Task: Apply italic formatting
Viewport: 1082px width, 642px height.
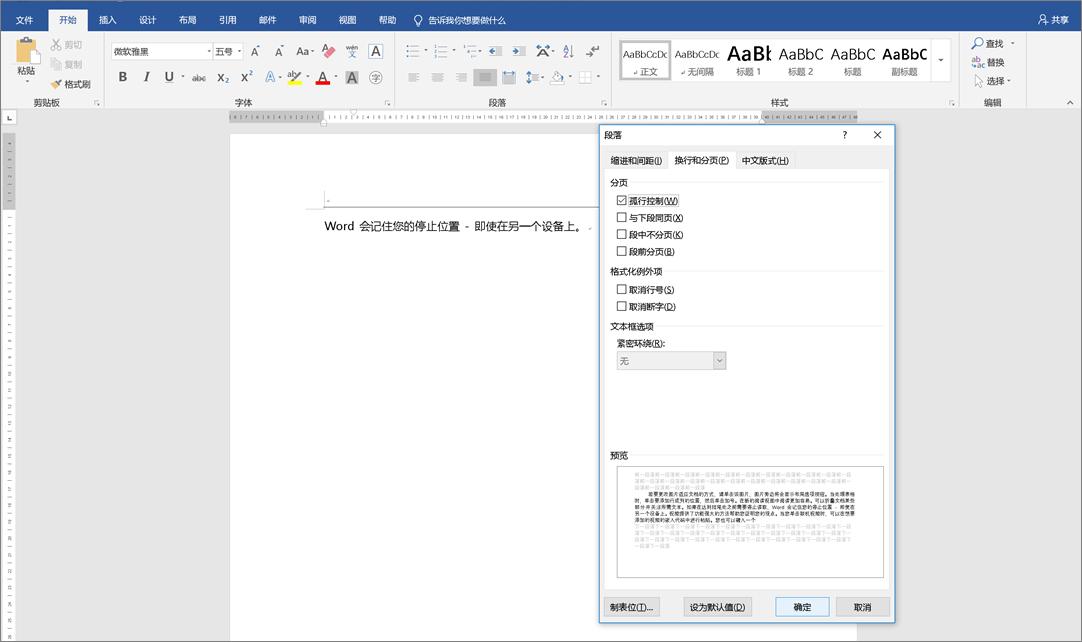Action: [146, 77]
